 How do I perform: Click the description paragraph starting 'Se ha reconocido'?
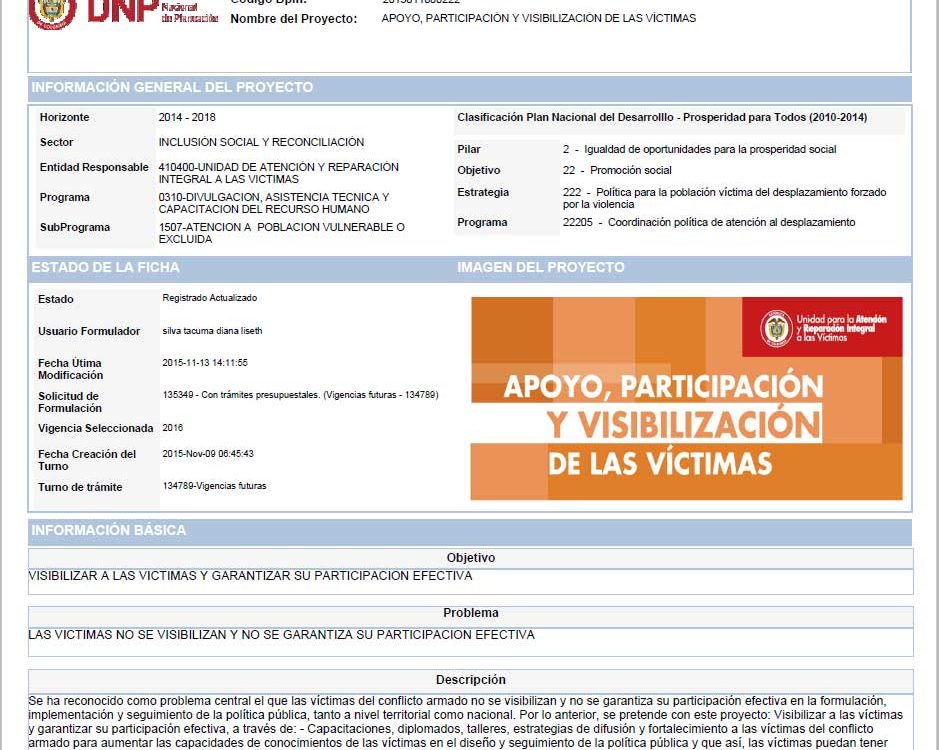point(466,722)
